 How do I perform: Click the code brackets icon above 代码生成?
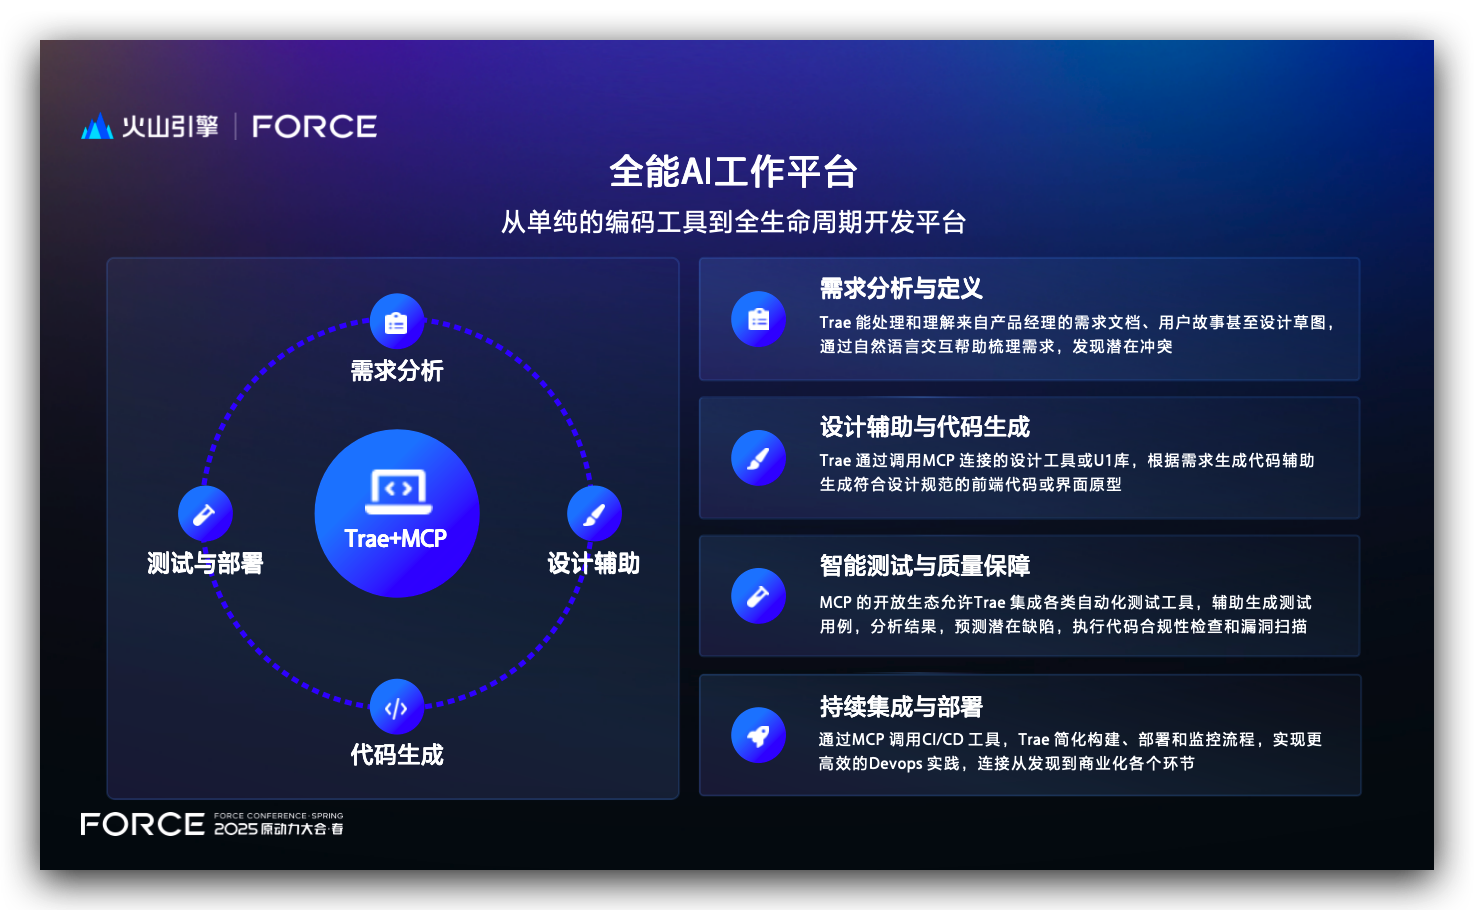pos(397,708)
